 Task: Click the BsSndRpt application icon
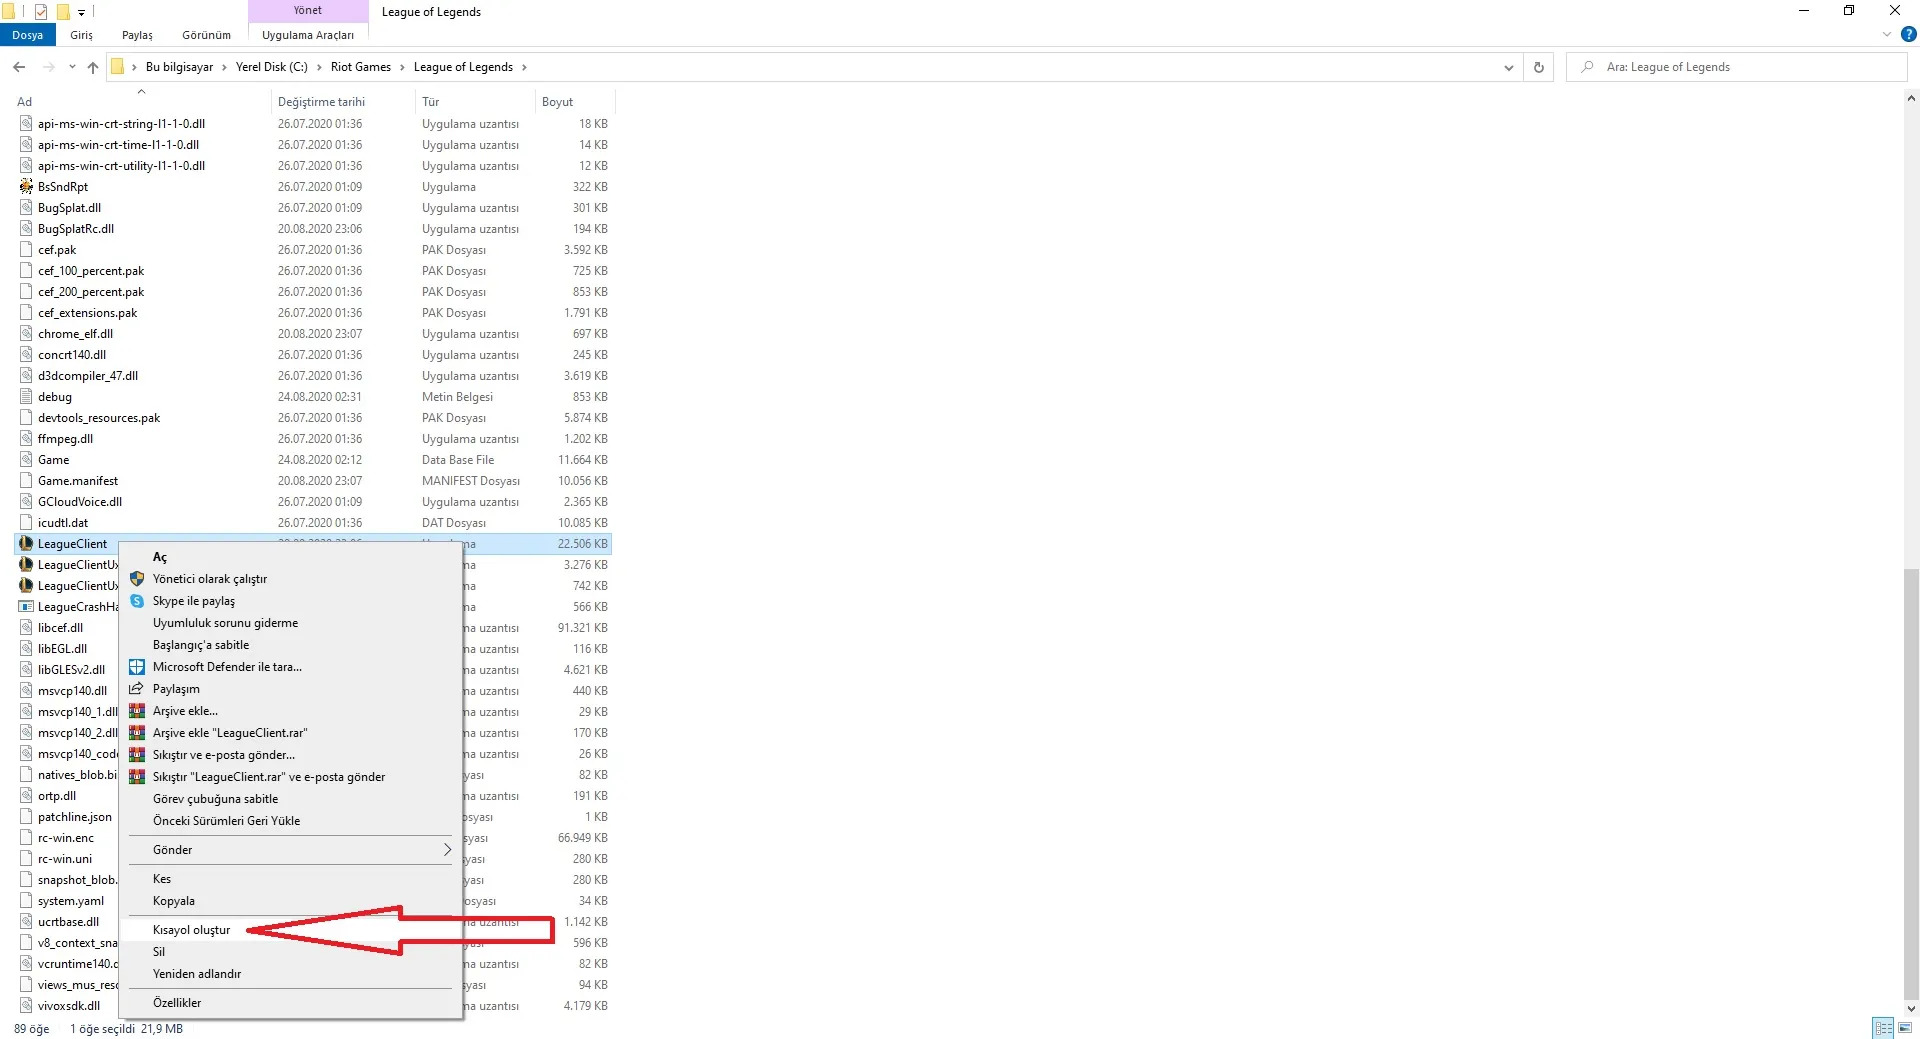click(x=27, y=187)
